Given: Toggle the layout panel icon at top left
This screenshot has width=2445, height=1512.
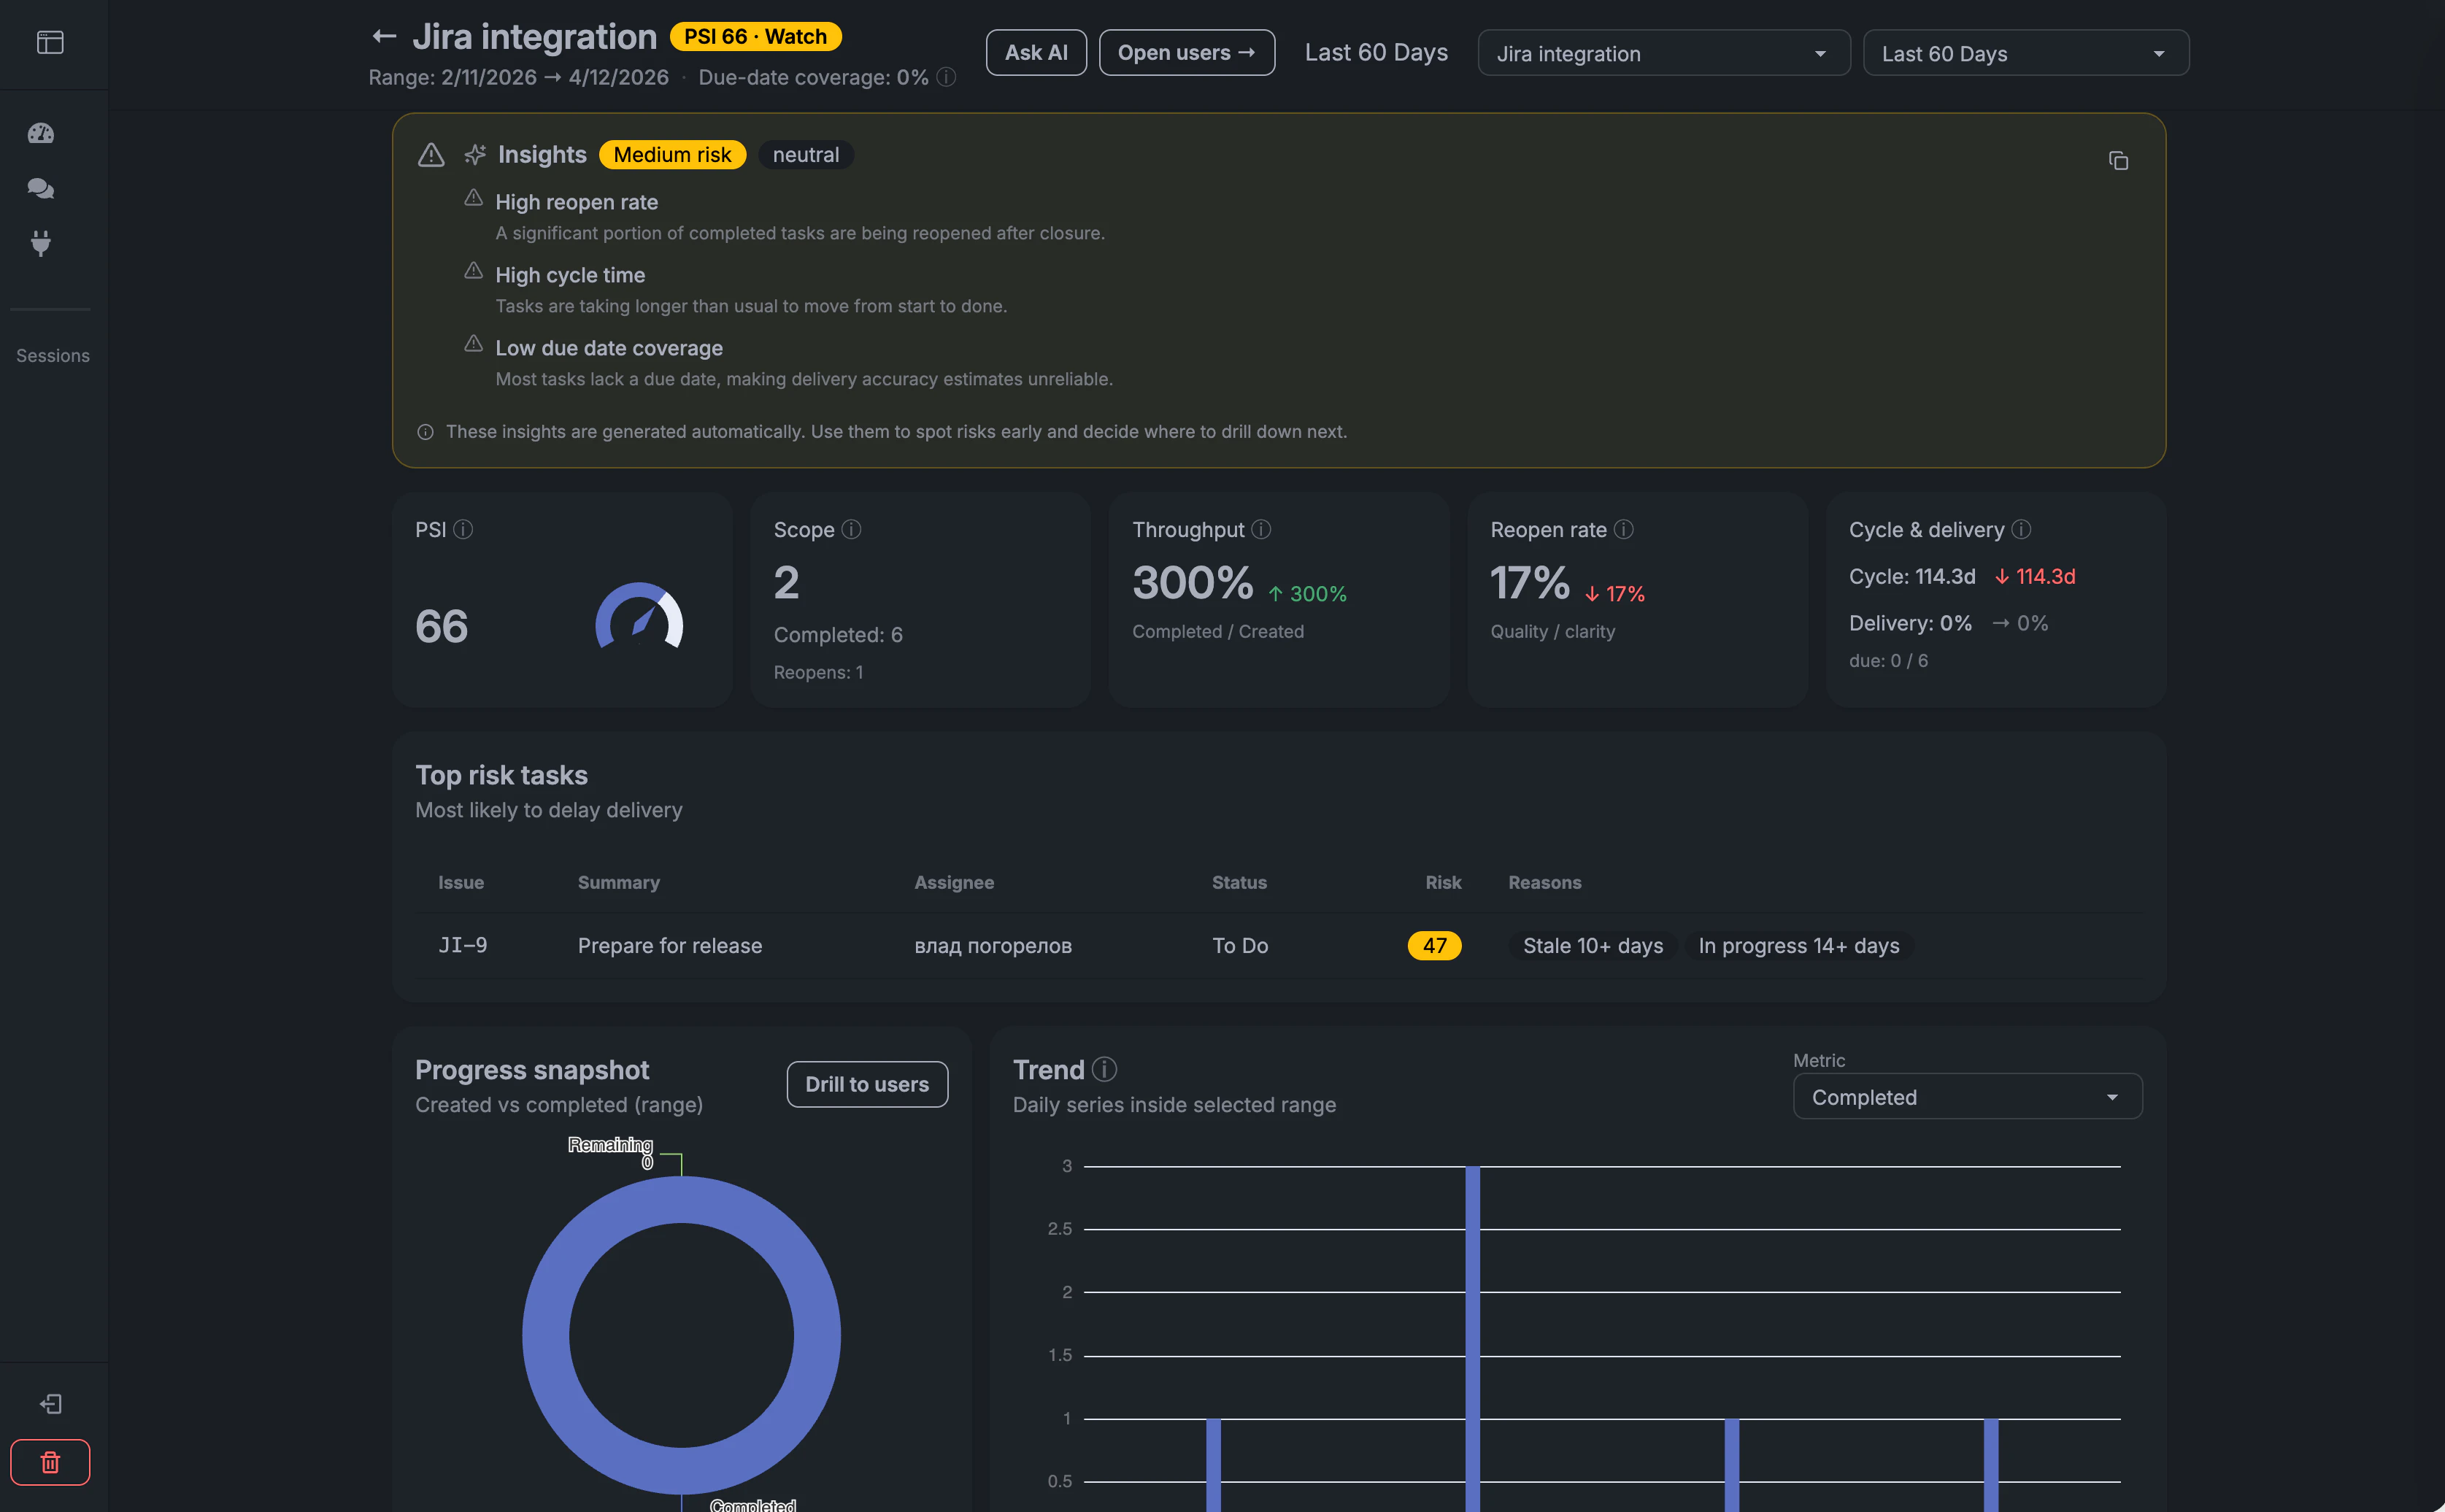Looking at the screenshot, I should (x=51, y=42).
